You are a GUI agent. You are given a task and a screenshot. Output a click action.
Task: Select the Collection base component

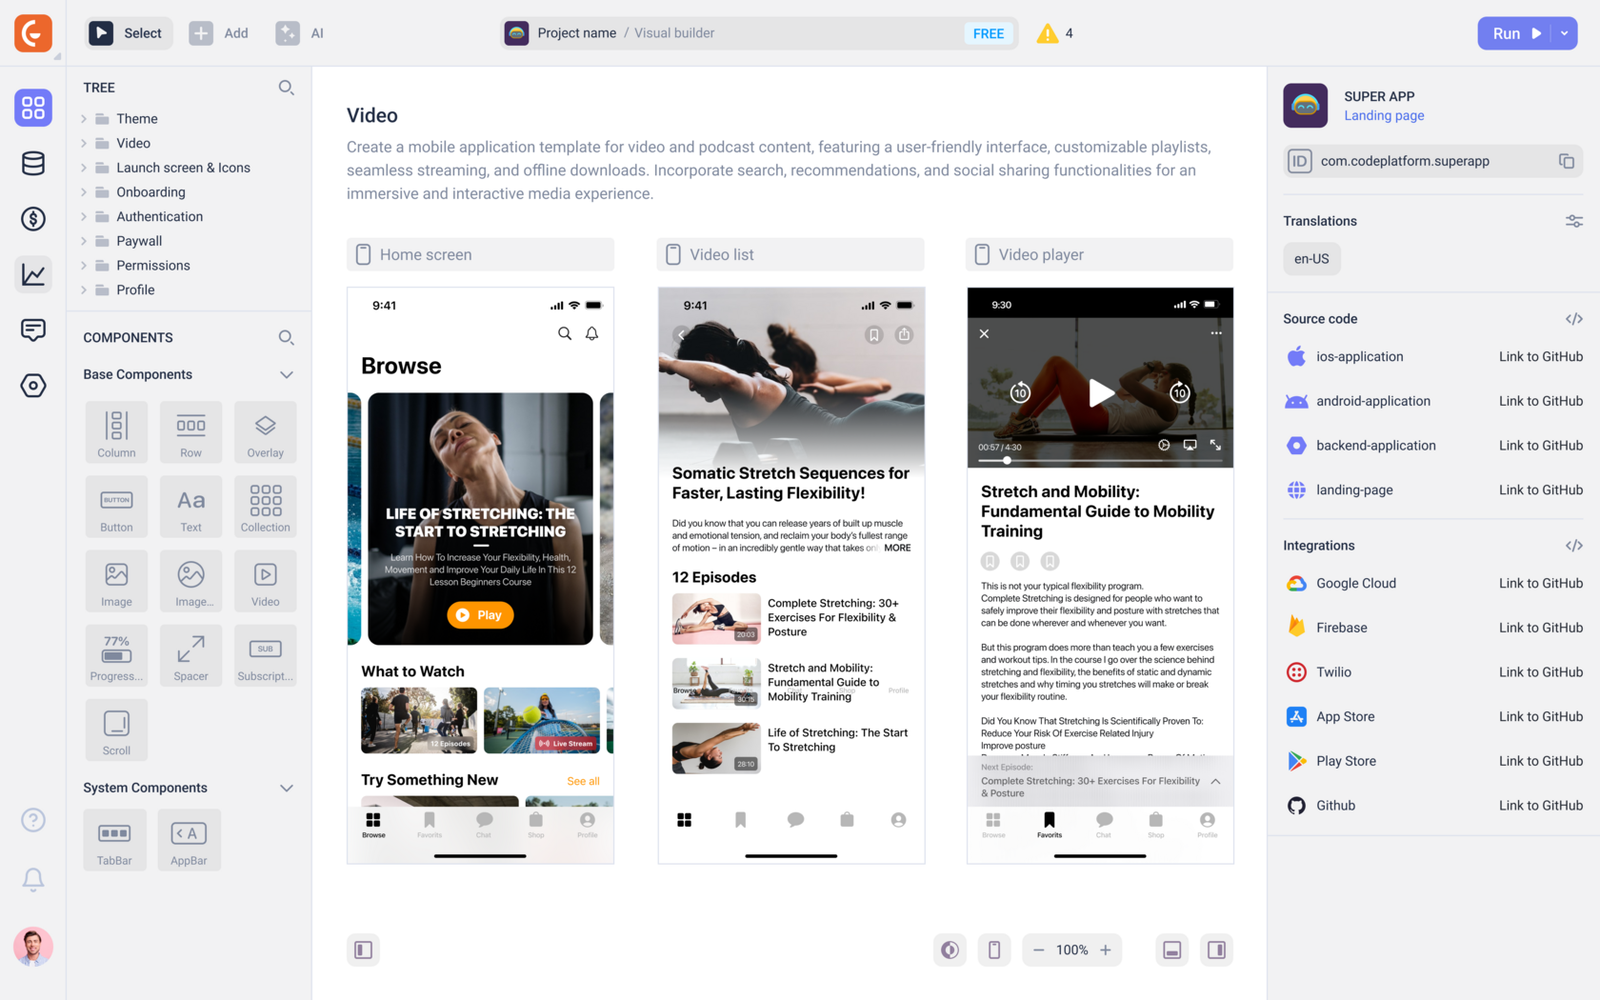pos(265,507)
